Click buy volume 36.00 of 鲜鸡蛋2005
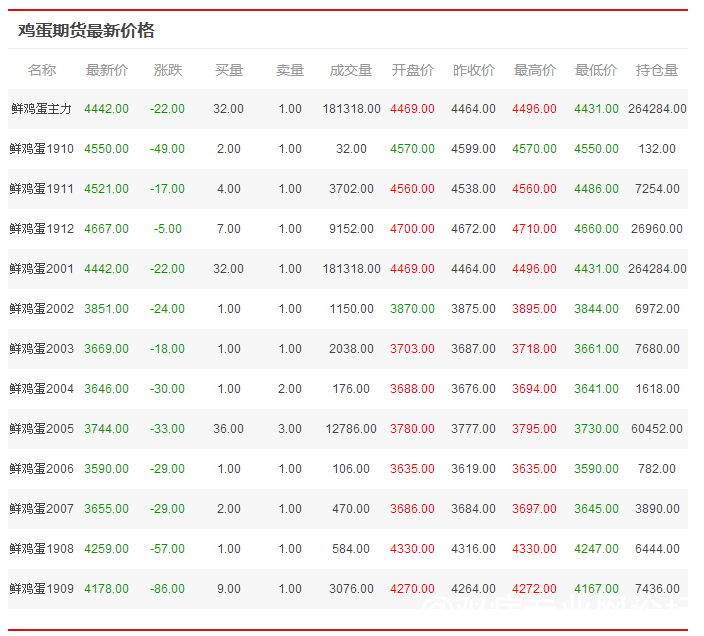The image size is (704, 636). [229, 428]
